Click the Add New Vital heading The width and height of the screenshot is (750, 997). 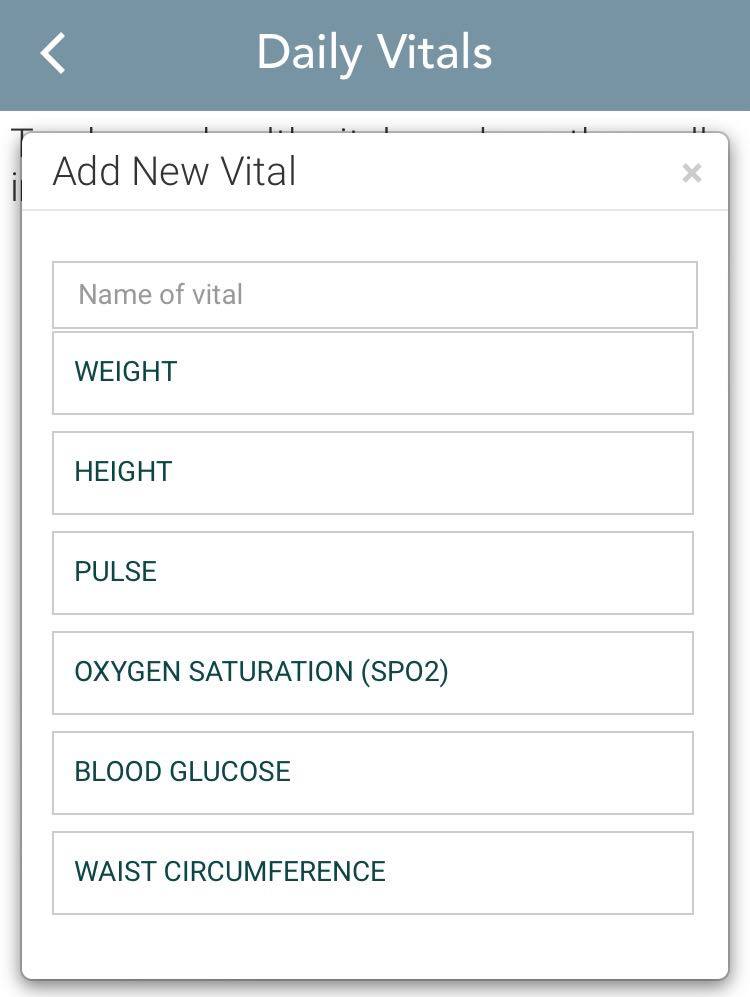[x=173, y=171]
